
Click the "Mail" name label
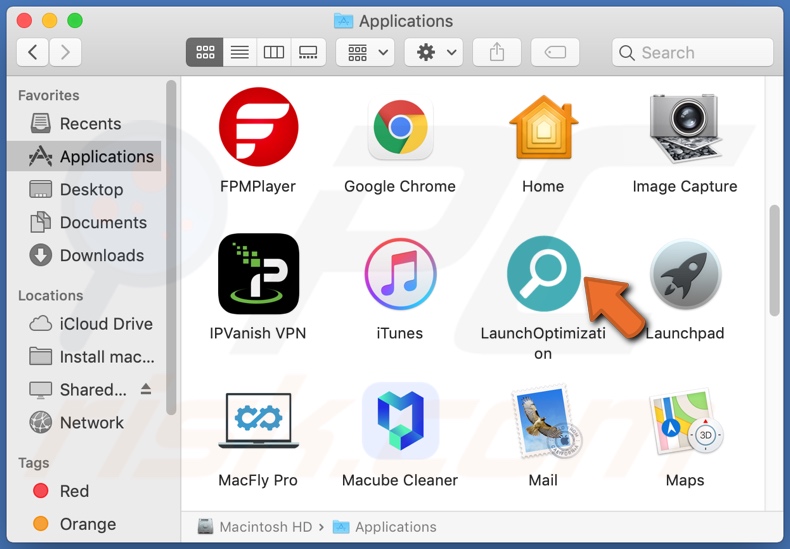click(x=543, y=481)
